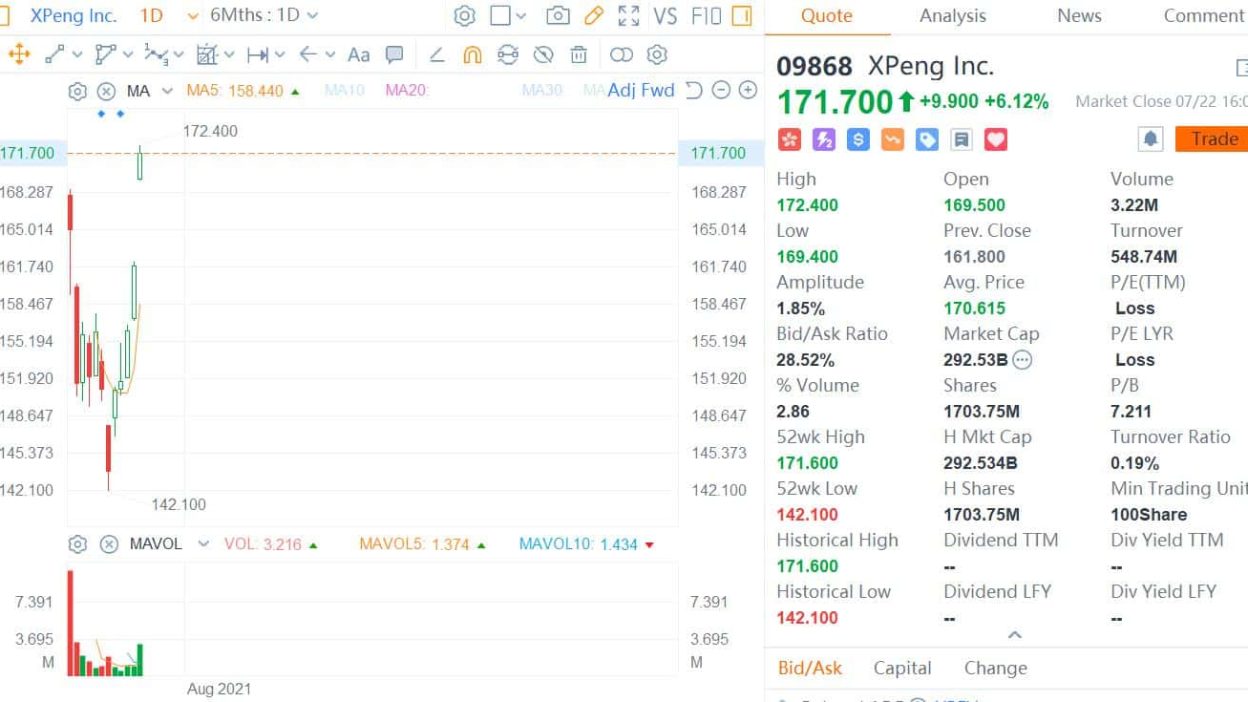Screen dimensions: 1248x702
Task: Expand chart to full screen
Action: pos(628,16)
